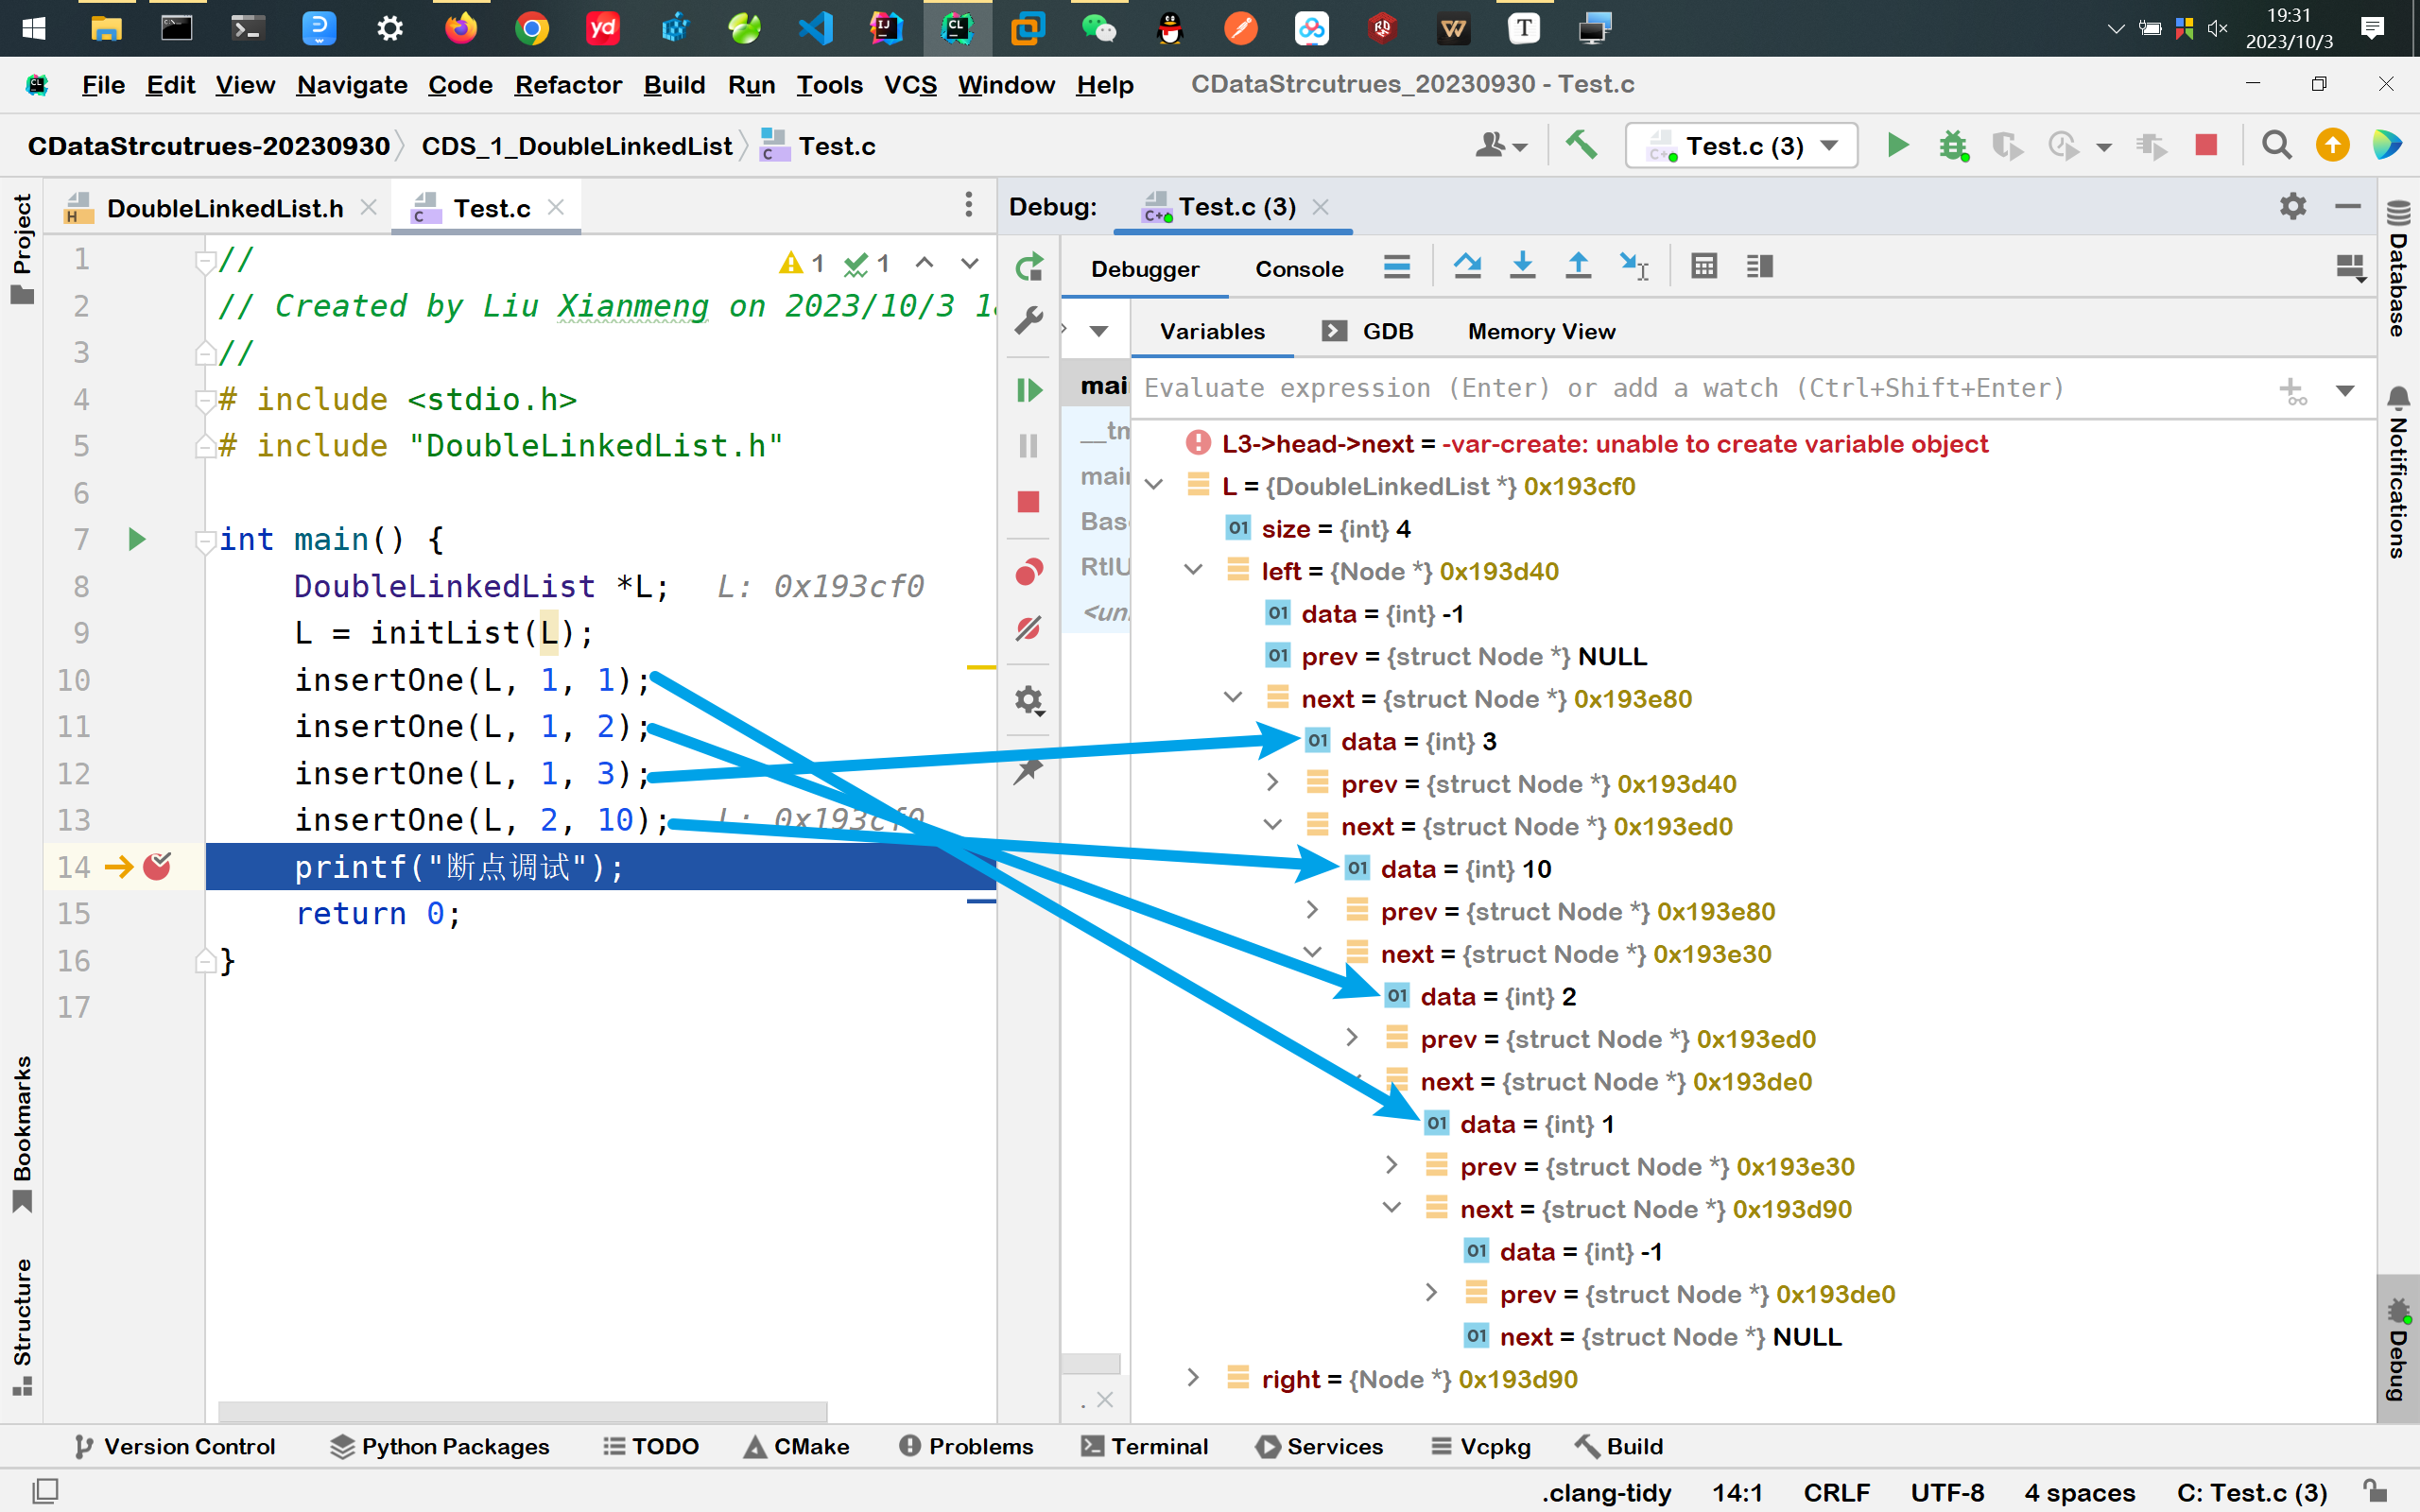Stop debug session in the Debug sidebar

pos(1029,502)
